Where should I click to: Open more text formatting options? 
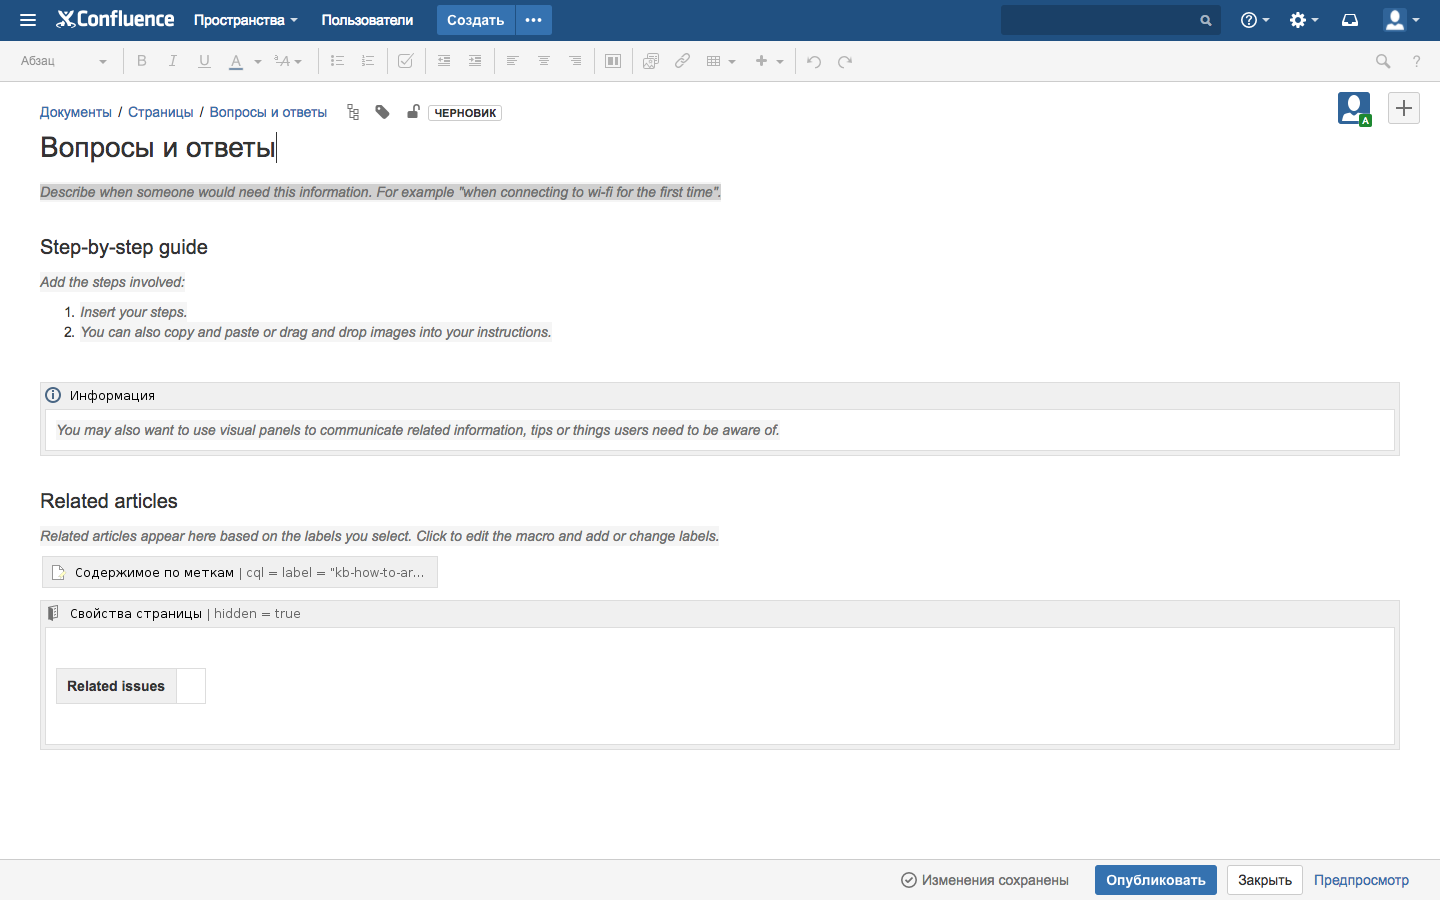click(x=288, y=61)
